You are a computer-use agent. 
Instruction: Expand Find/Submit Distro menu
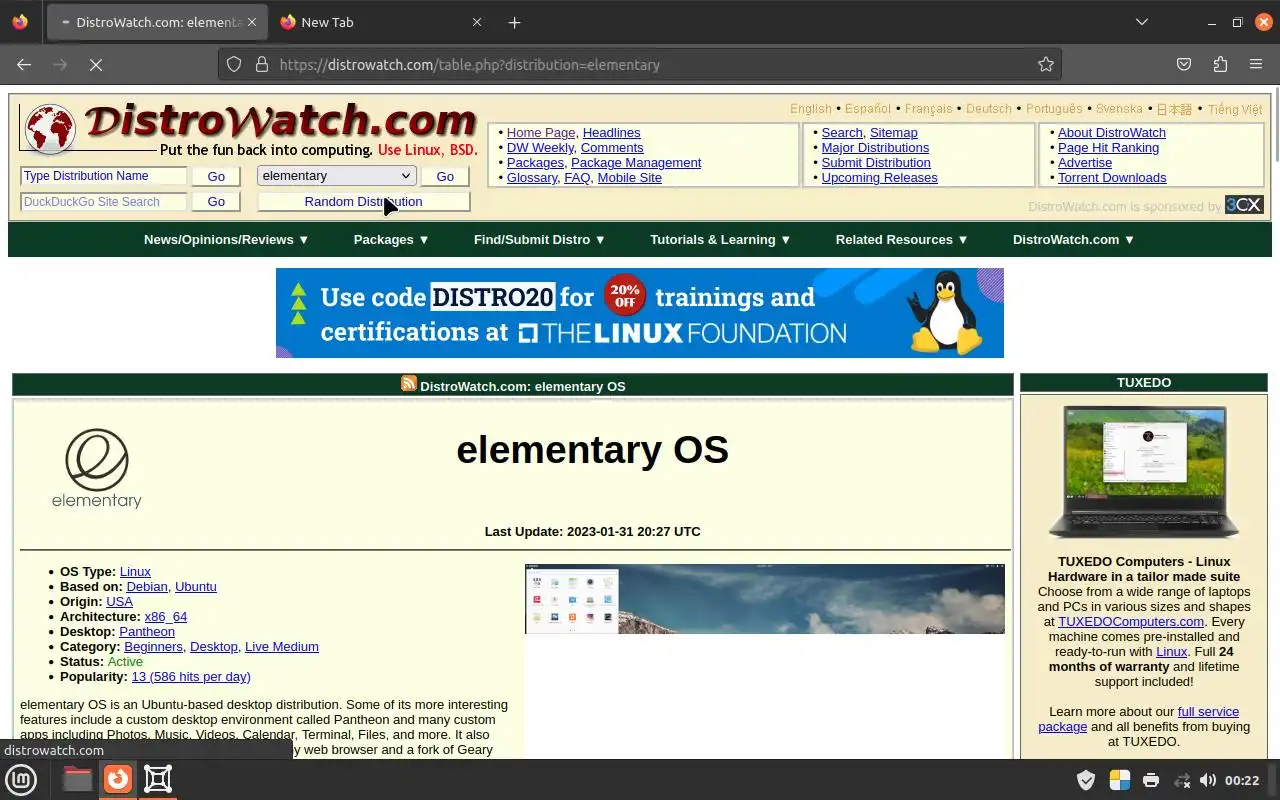click(540, 239)
